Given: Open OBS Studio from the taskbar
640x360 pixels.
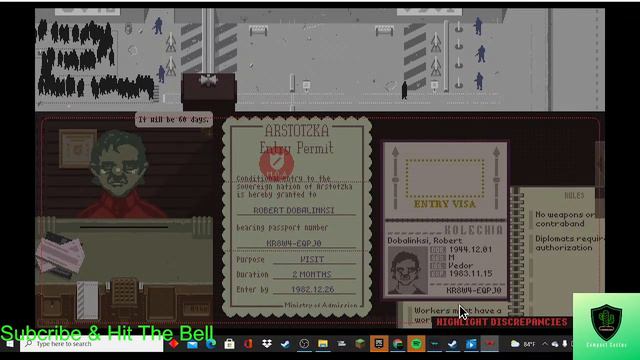Looking at the screenshot, I should [x=304, y=344].
